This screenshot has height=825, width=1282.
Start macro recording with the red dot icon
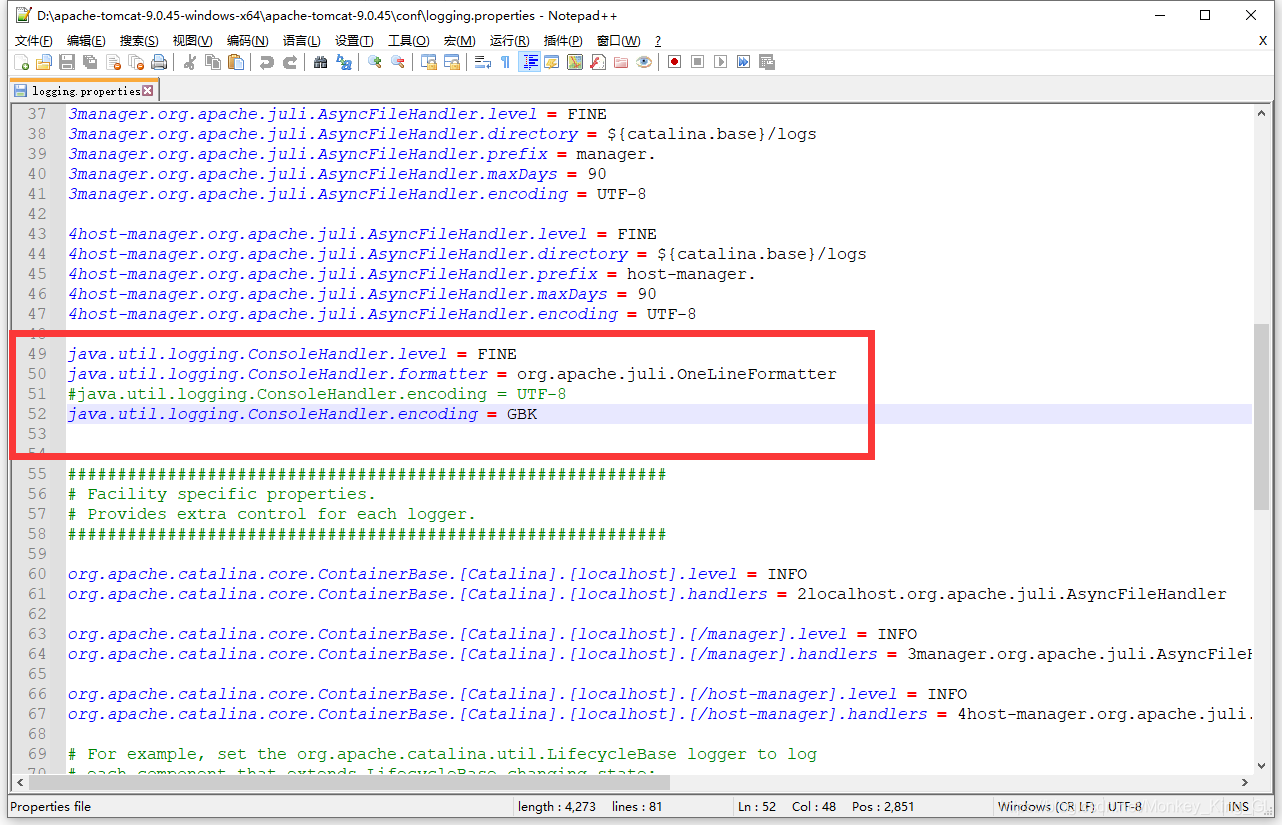tap(675, 62)
